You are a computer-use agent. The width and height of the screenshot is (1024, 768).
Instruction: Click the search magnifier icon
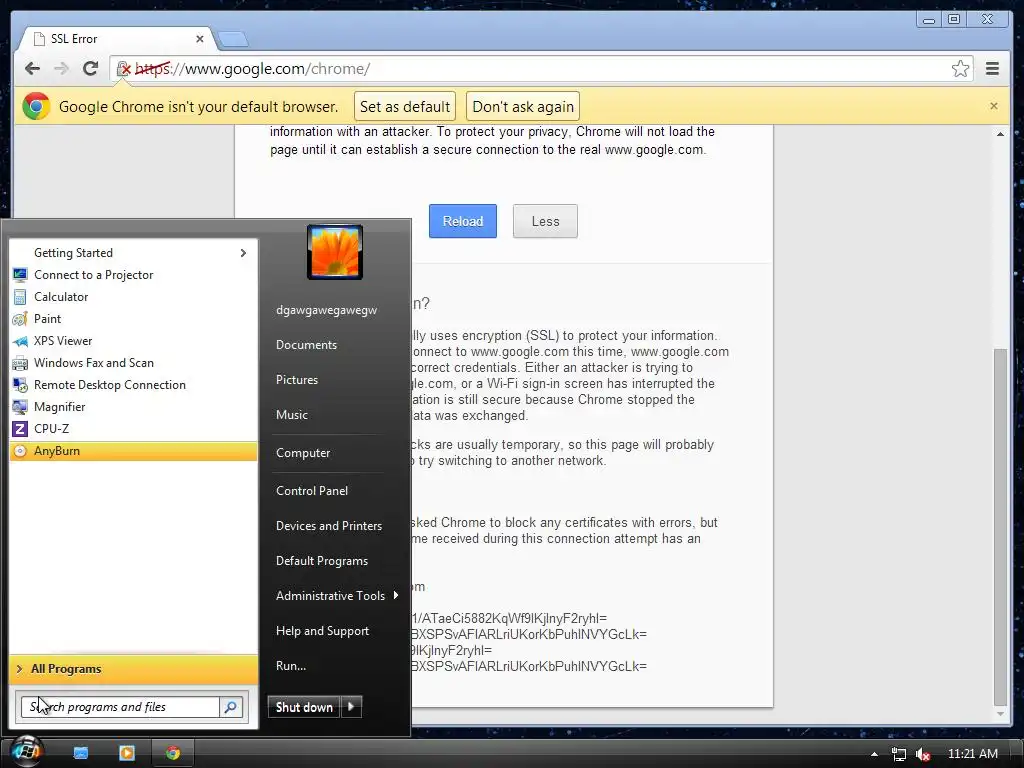coord(231,707)
